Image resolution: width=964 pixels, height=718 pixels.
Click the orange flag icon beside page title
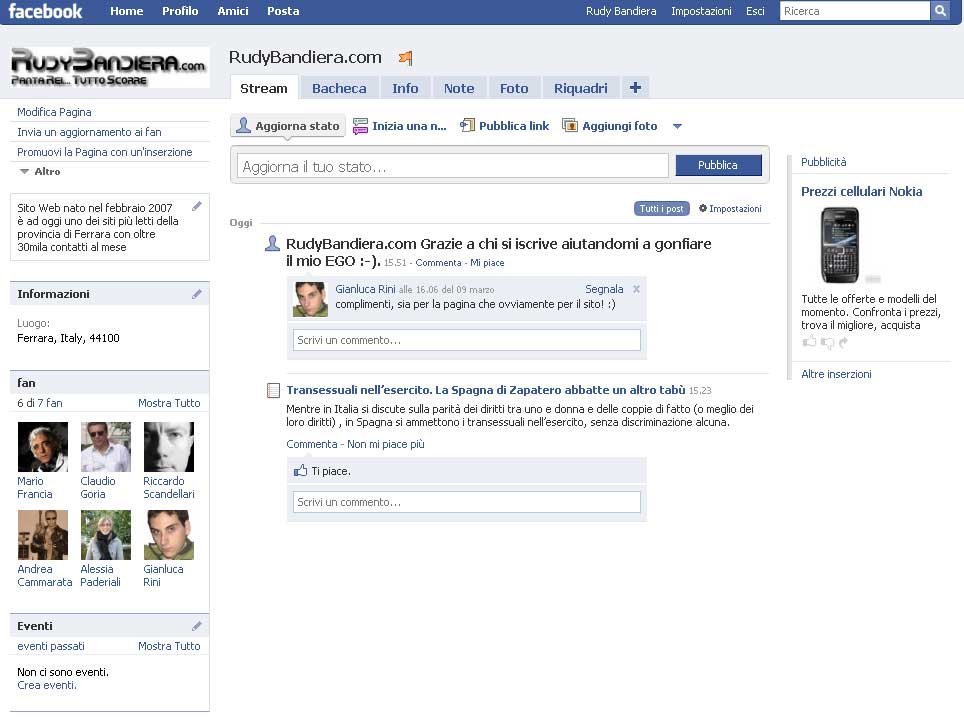(405, 58)
